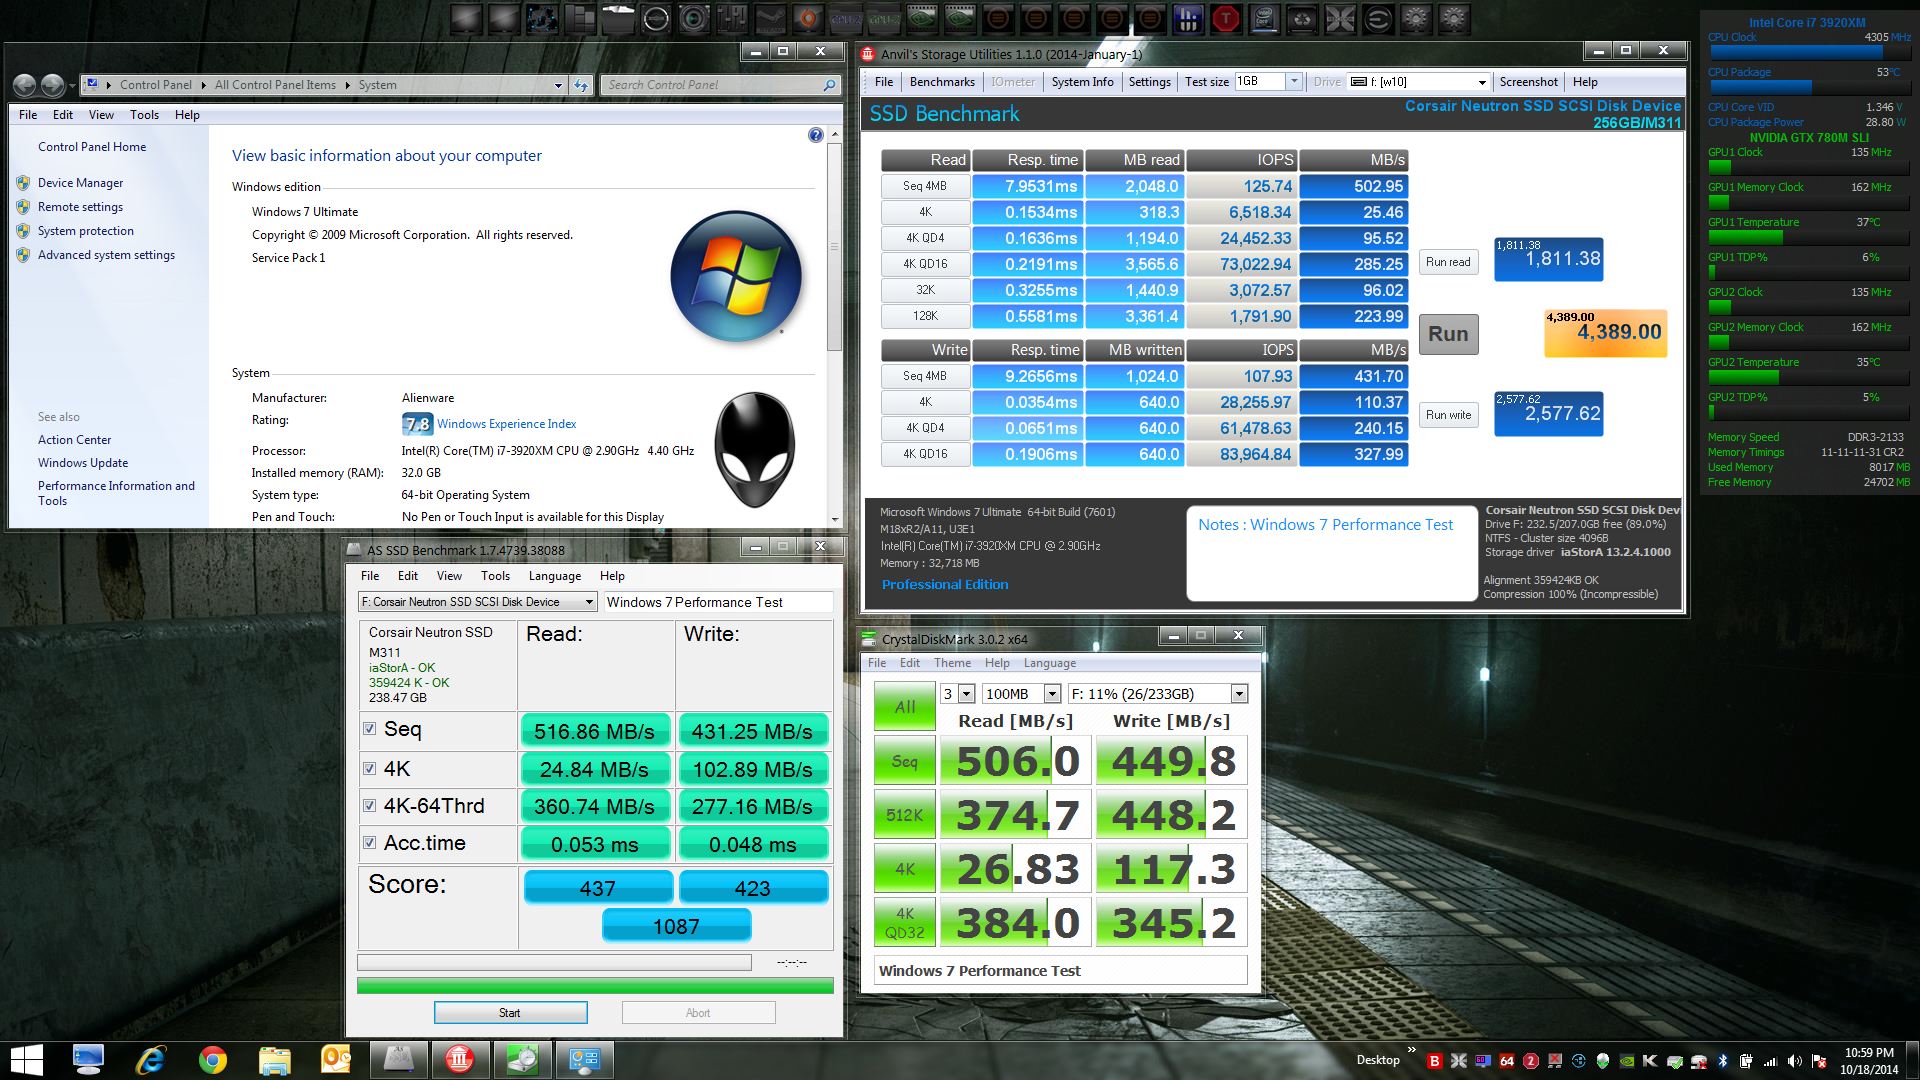
Task: Open System Info in Anvil's menu bar
Action: (1082, 82)
